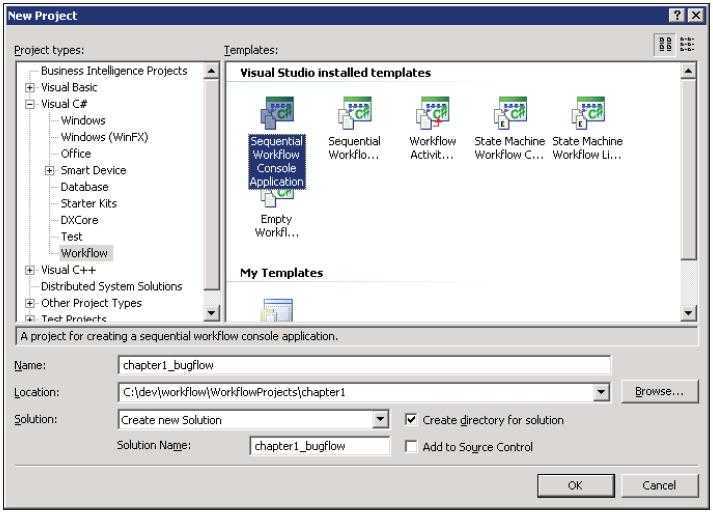Select the Workflow project type
Screen dimensions: 713x512
[85, 253]
